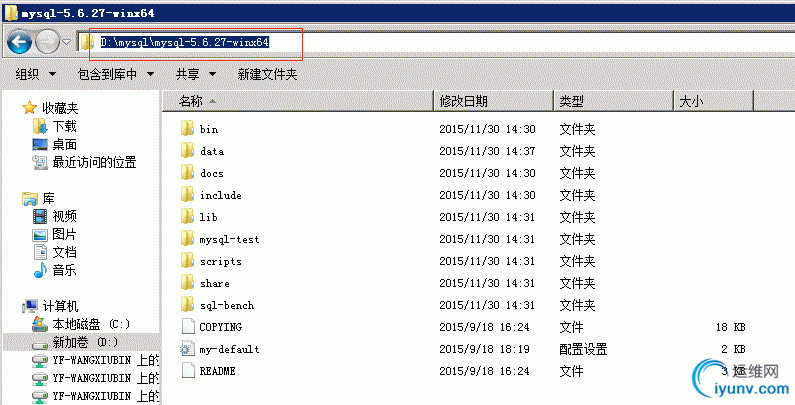Click the bin folder name text
Screen dimensions: 795x405
pos(209,129)
